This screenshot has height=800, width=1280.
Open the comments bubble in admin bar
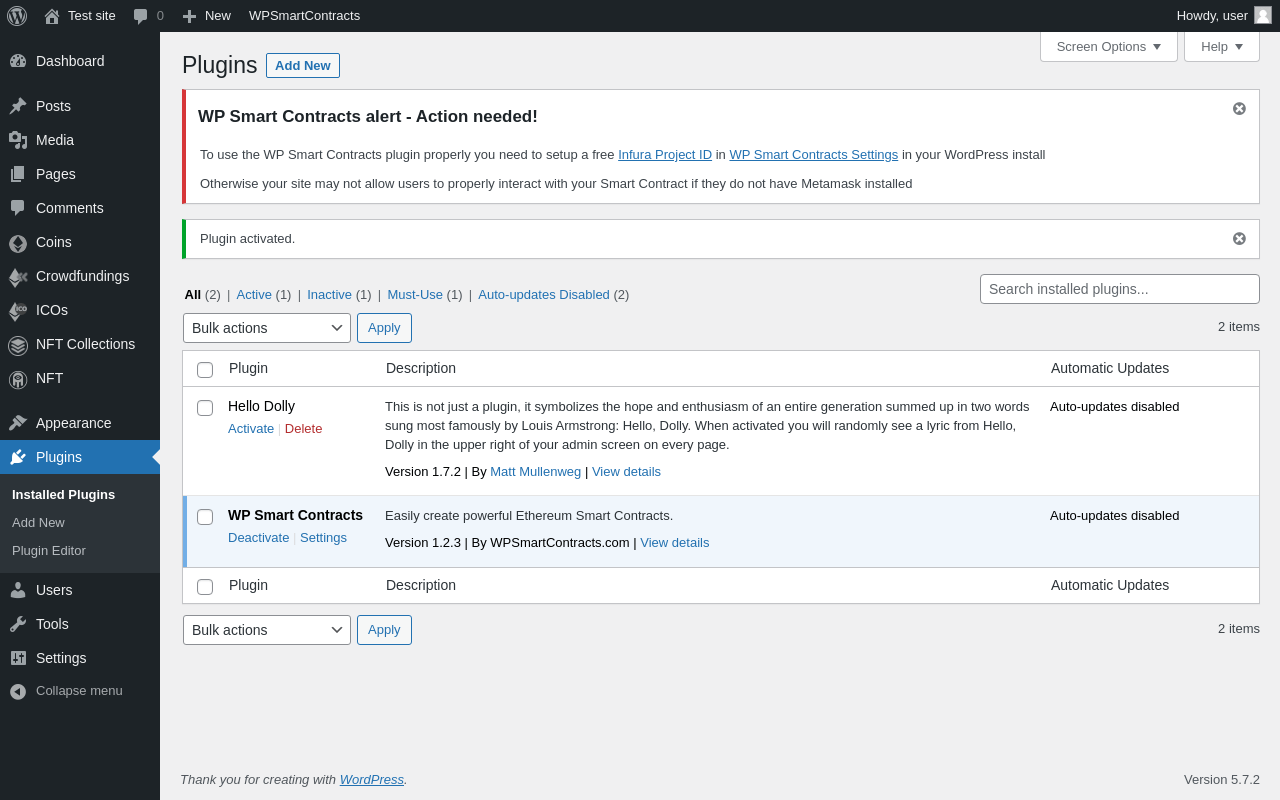pos(141,16)
